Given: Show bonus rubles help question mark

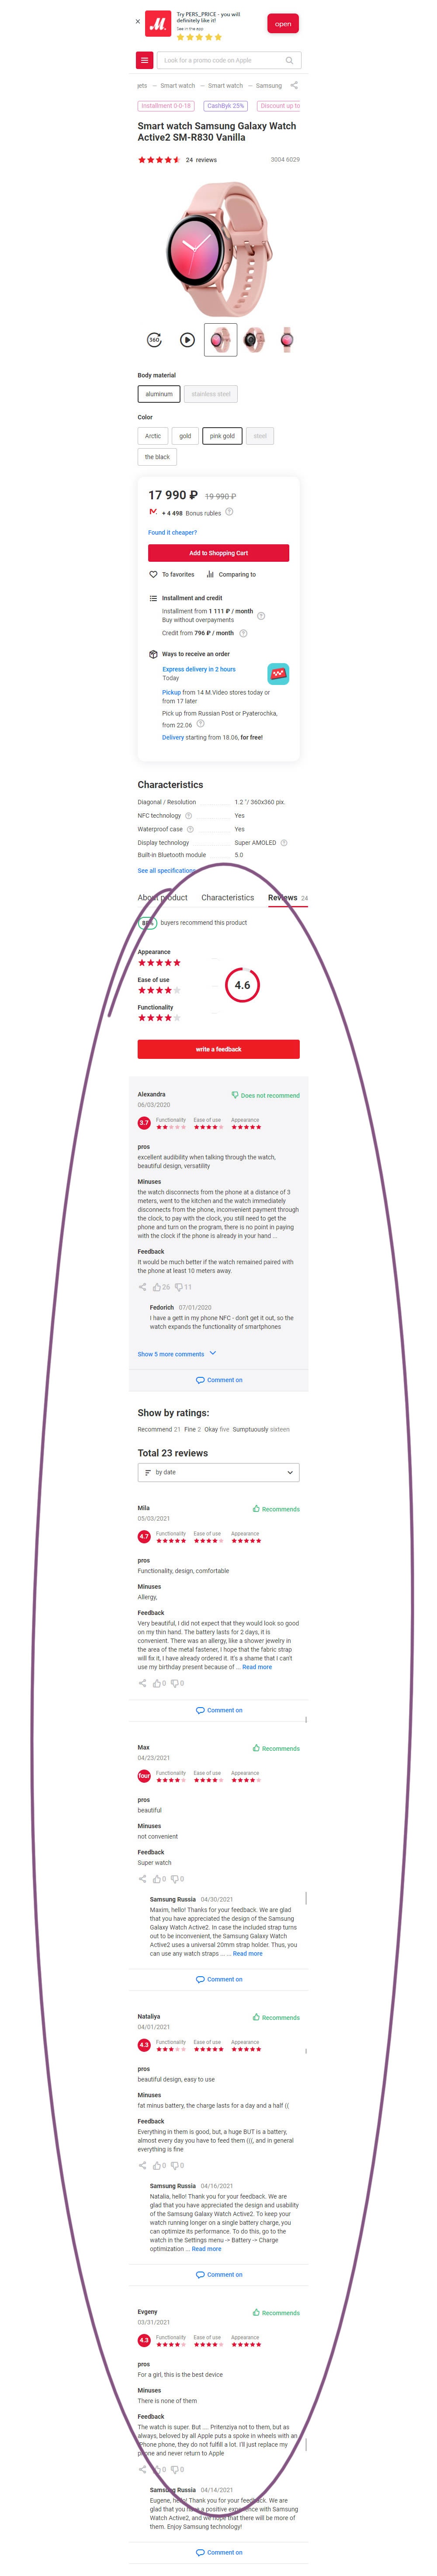Looking at the screenshot, I should [229, 512].
